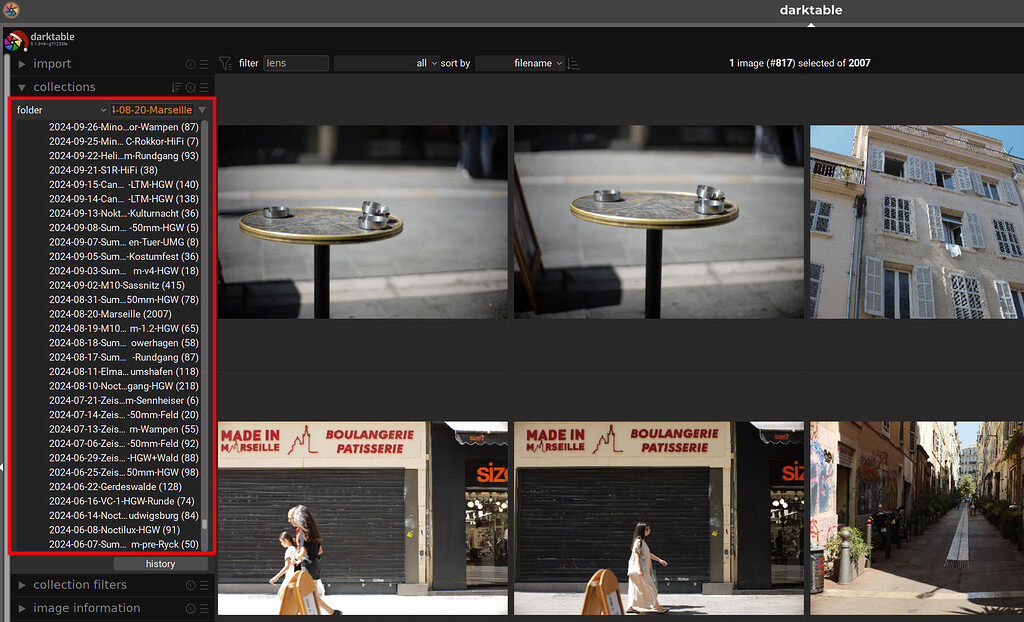Click the darktable logo in the top-left corner
The width and height of the screenshot is (1024, 622).
pos(14,41)
